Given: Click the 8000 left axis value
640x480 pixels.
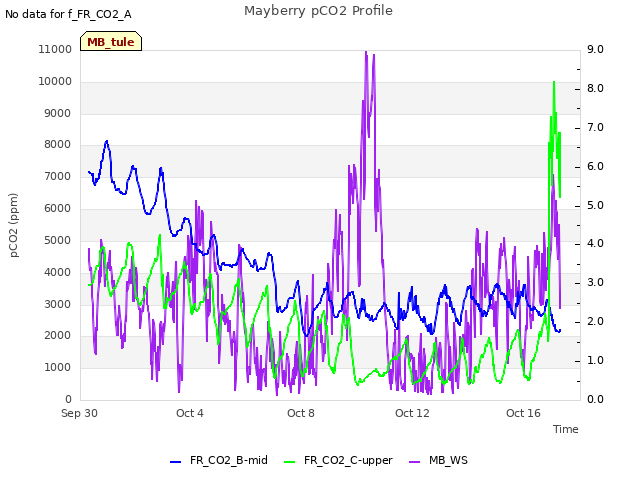Looking at the screenshot, I should (x=58, y=144).
